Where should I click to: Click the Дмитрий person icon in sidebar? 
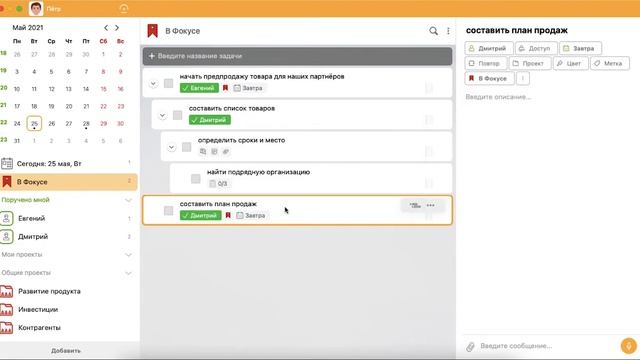coord(7,236)
